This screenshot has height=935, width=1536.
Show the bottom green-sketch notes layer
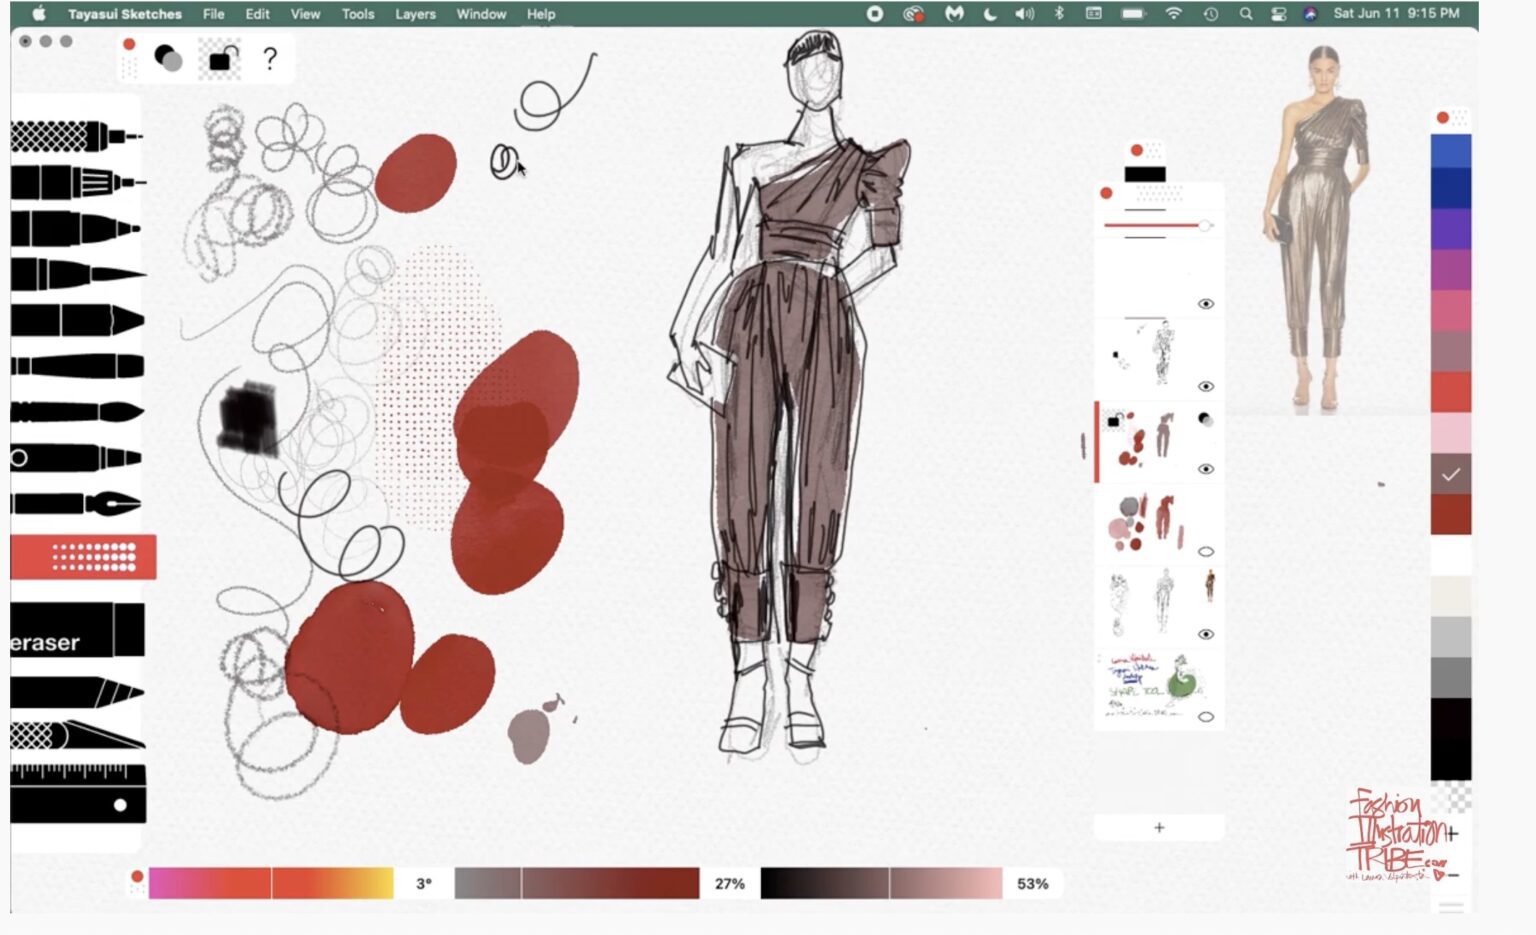point(1207,714)
